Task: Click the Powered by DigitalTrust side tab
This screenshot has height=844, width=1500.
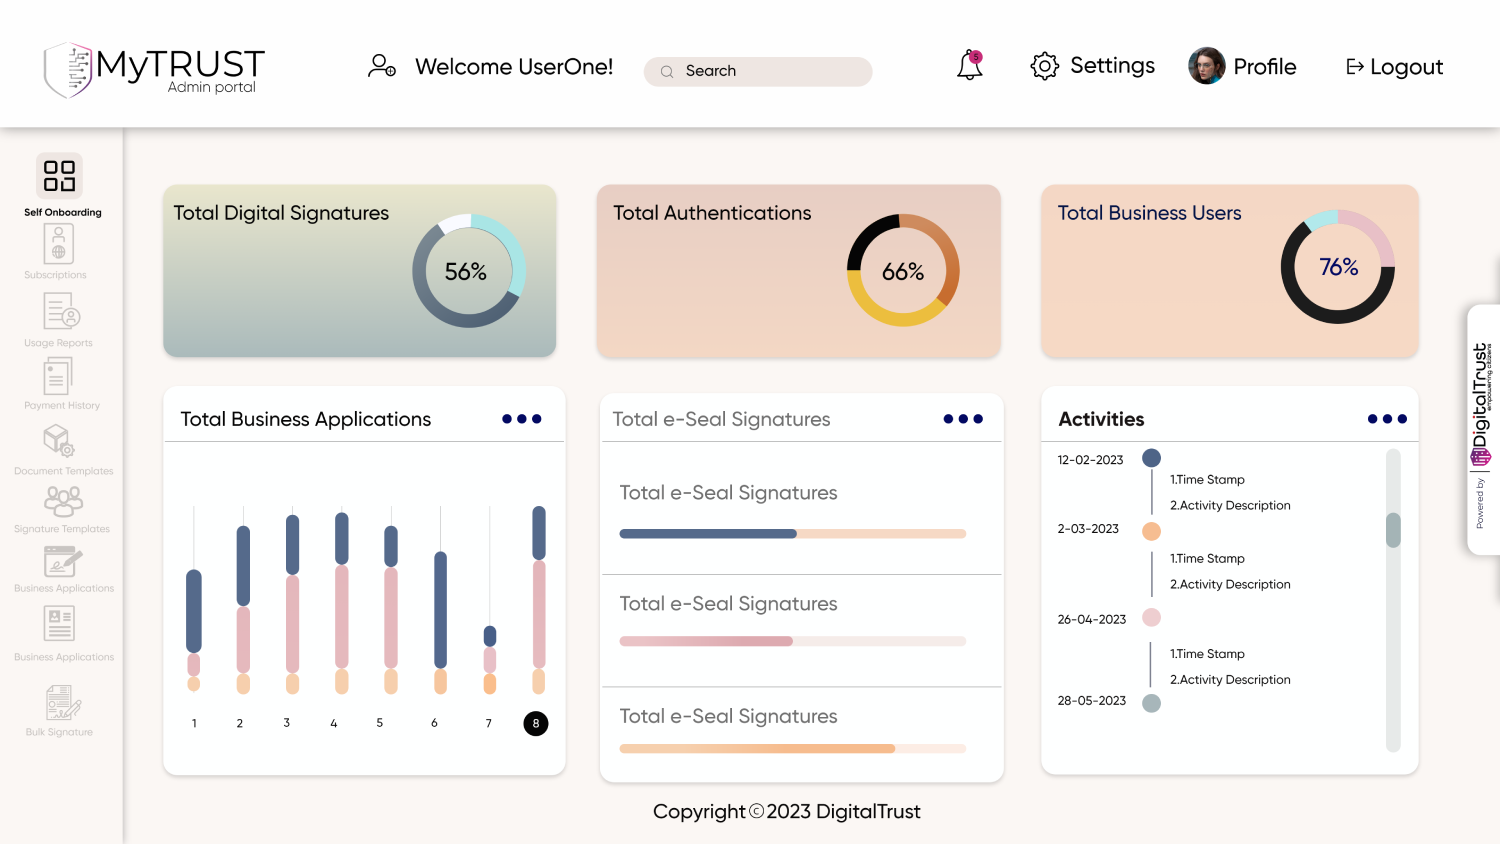Action: 1482,430
